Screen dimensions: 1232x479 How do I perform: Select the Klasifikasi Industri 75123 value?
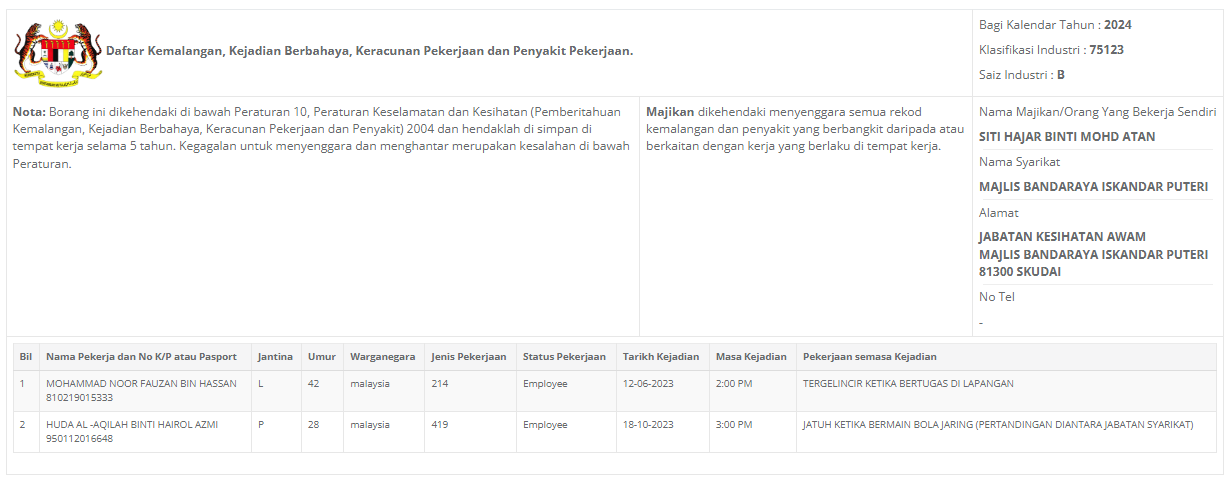[x=1106, y=50]
